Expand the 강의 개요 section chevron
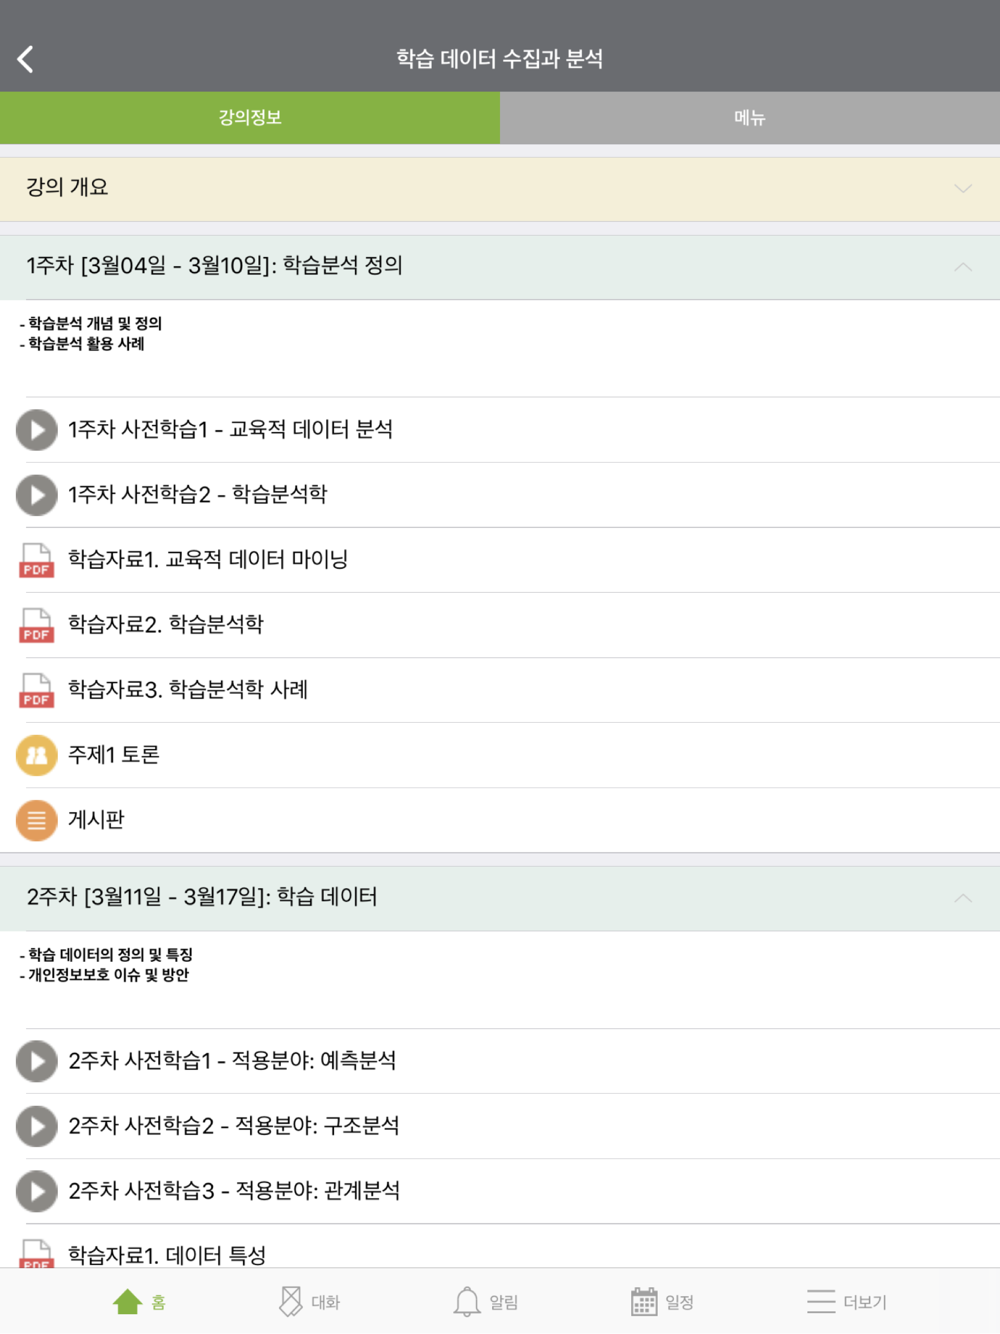The image size is (1000, 1334). coord(963,188)
